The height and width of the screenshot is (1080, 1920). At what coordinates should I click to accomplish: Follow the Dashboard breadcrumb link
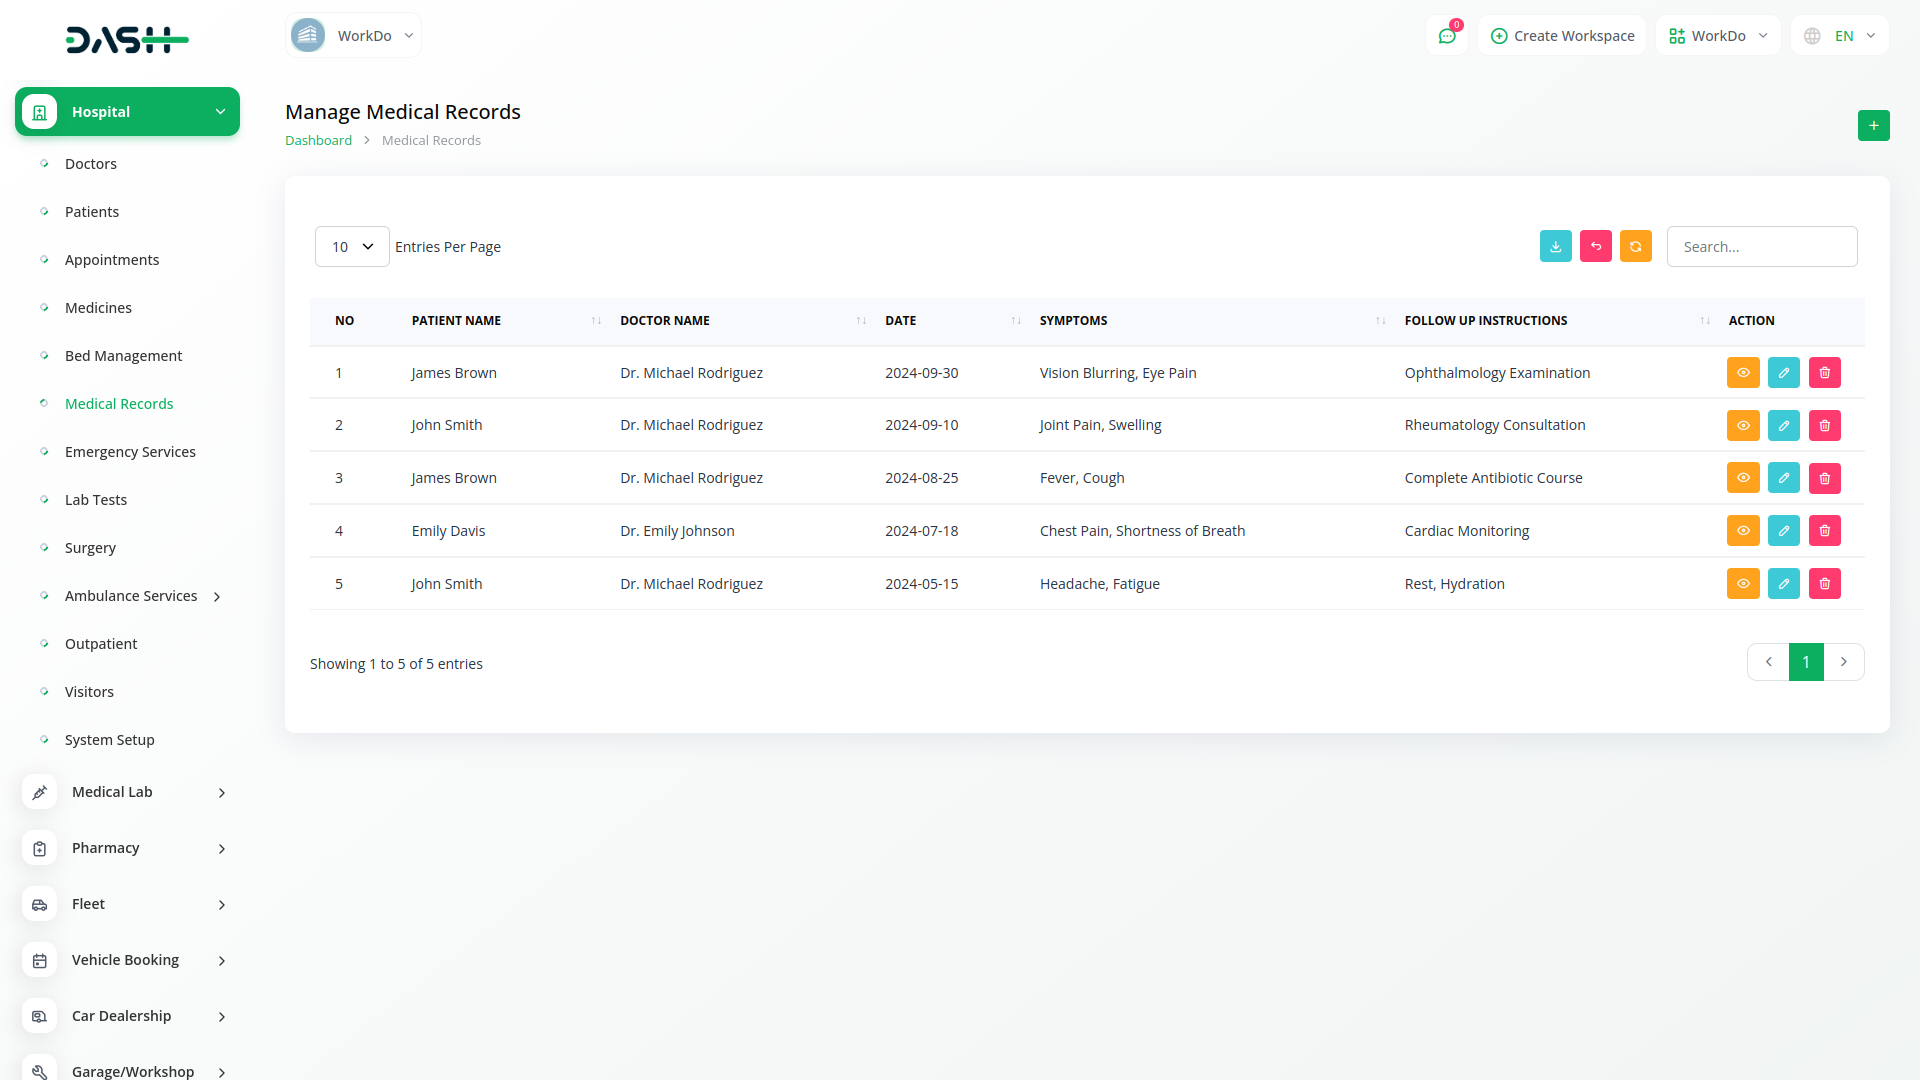click(x=318, y=141)
